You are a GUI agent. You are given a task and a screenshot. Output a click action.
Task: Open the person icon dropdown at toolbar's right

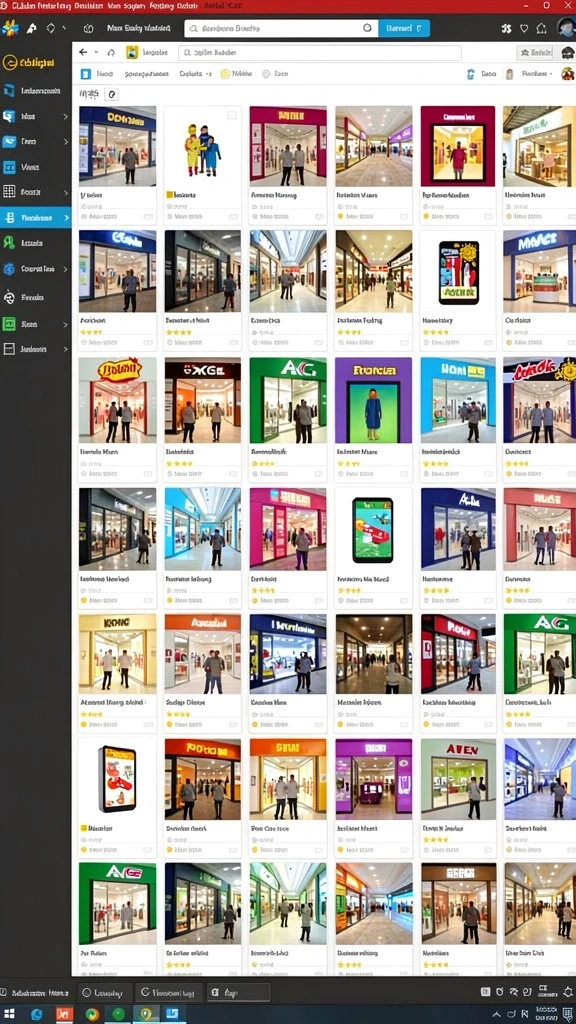tap(529, 74)
